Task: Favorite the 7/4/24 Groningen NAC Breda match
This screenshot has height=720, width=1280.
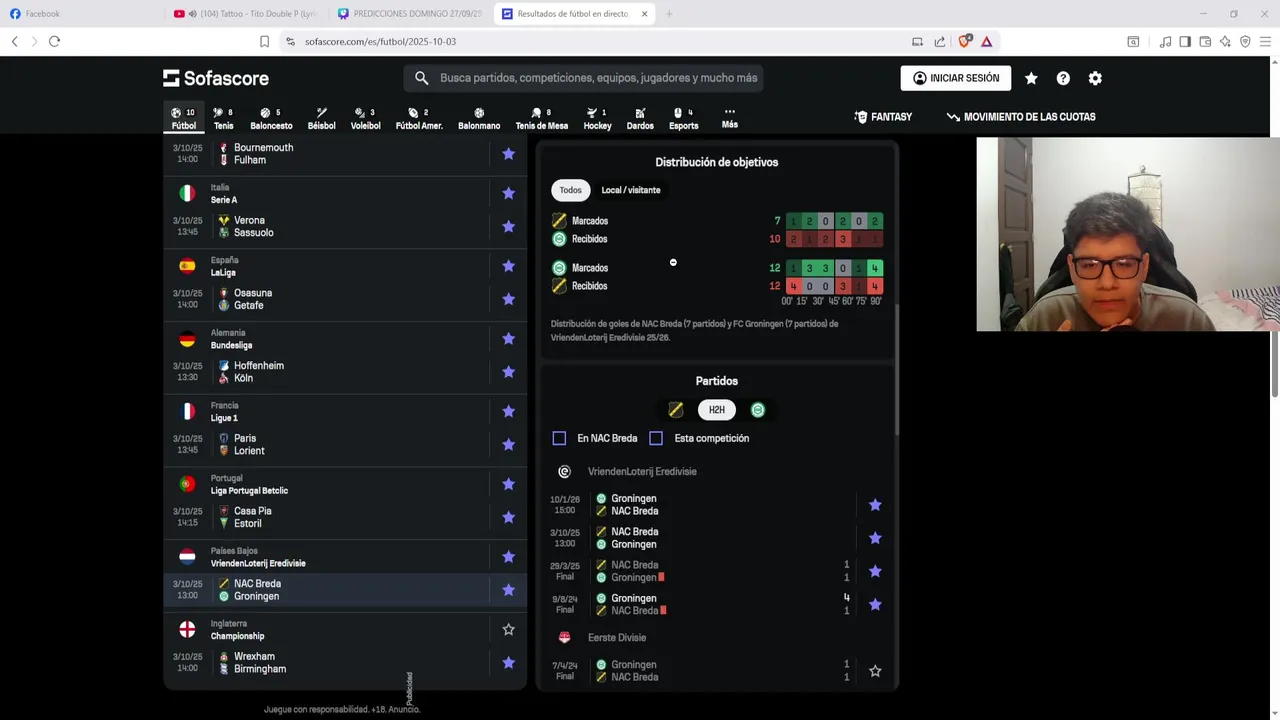Action: pyautogui.click(x=875, y=671)
